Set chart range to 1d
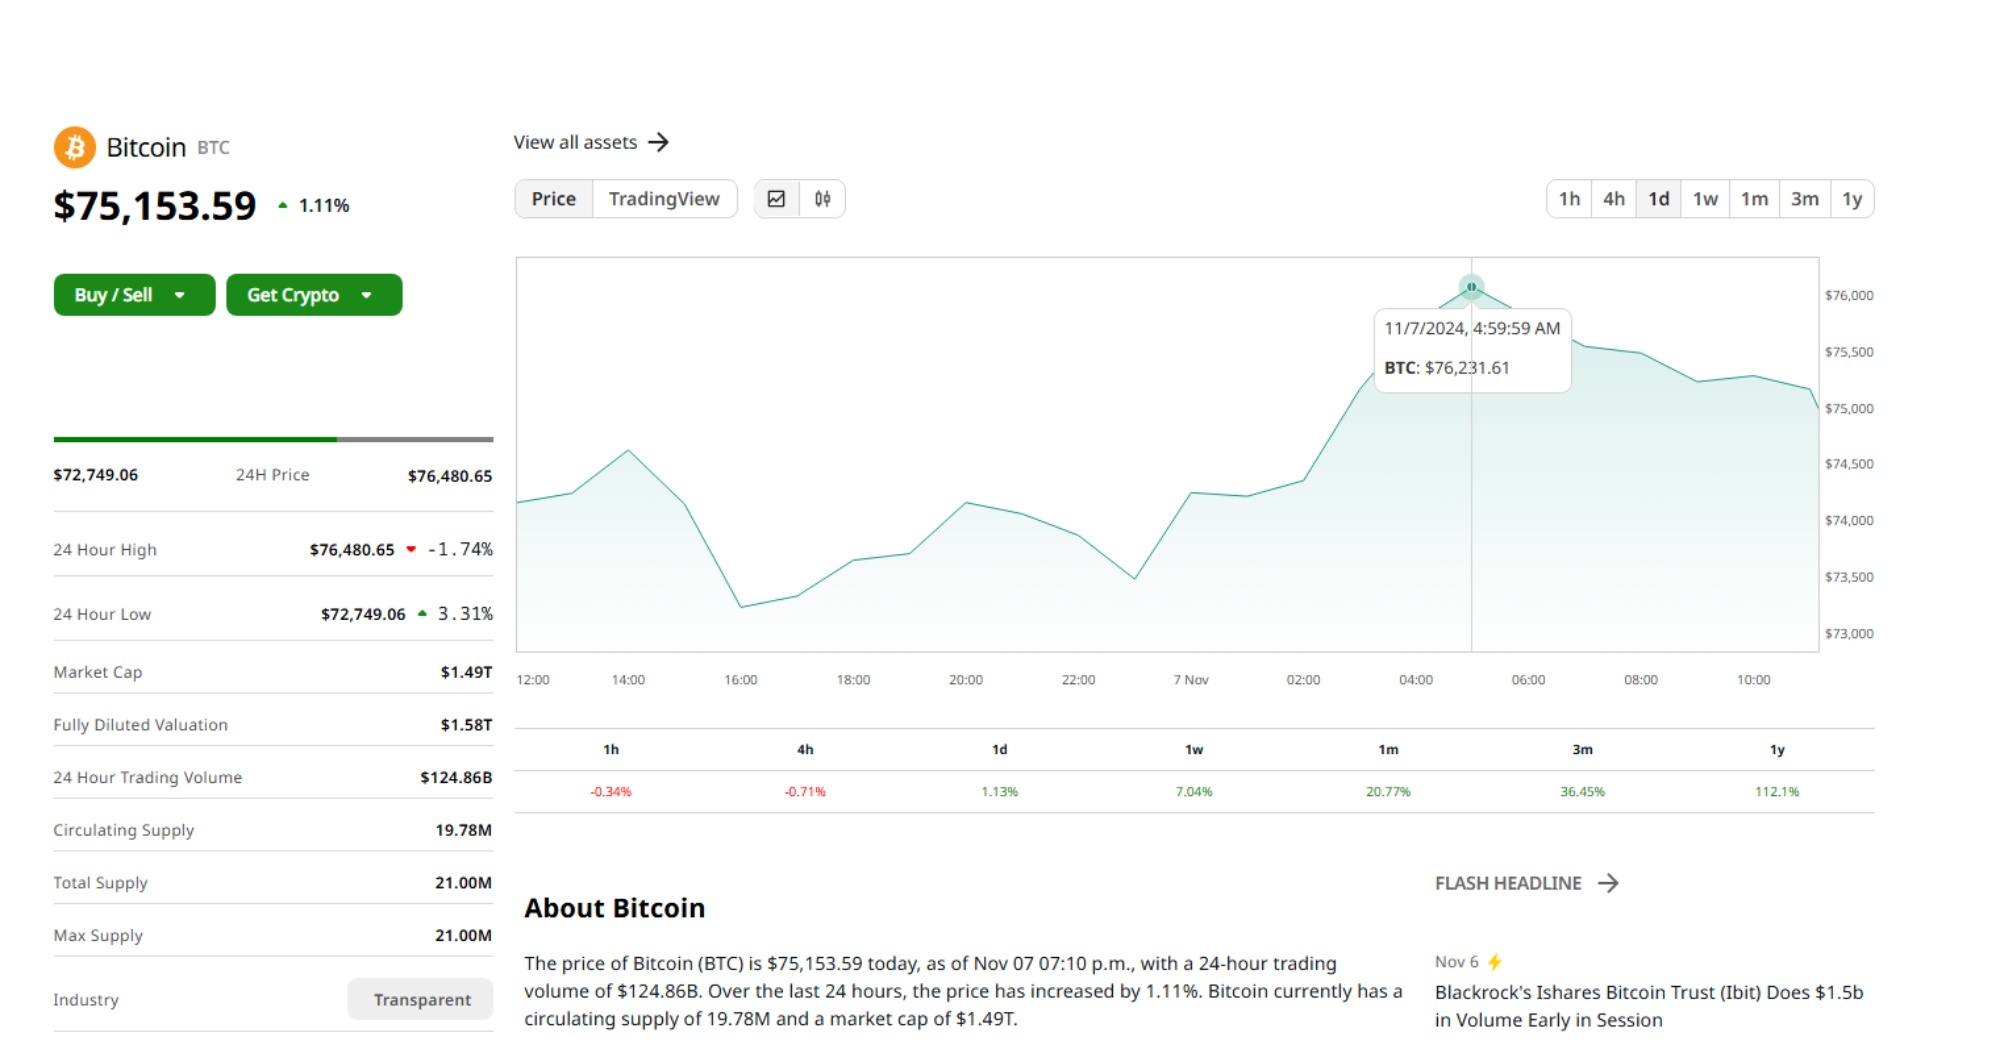 tap(1659, 199)
